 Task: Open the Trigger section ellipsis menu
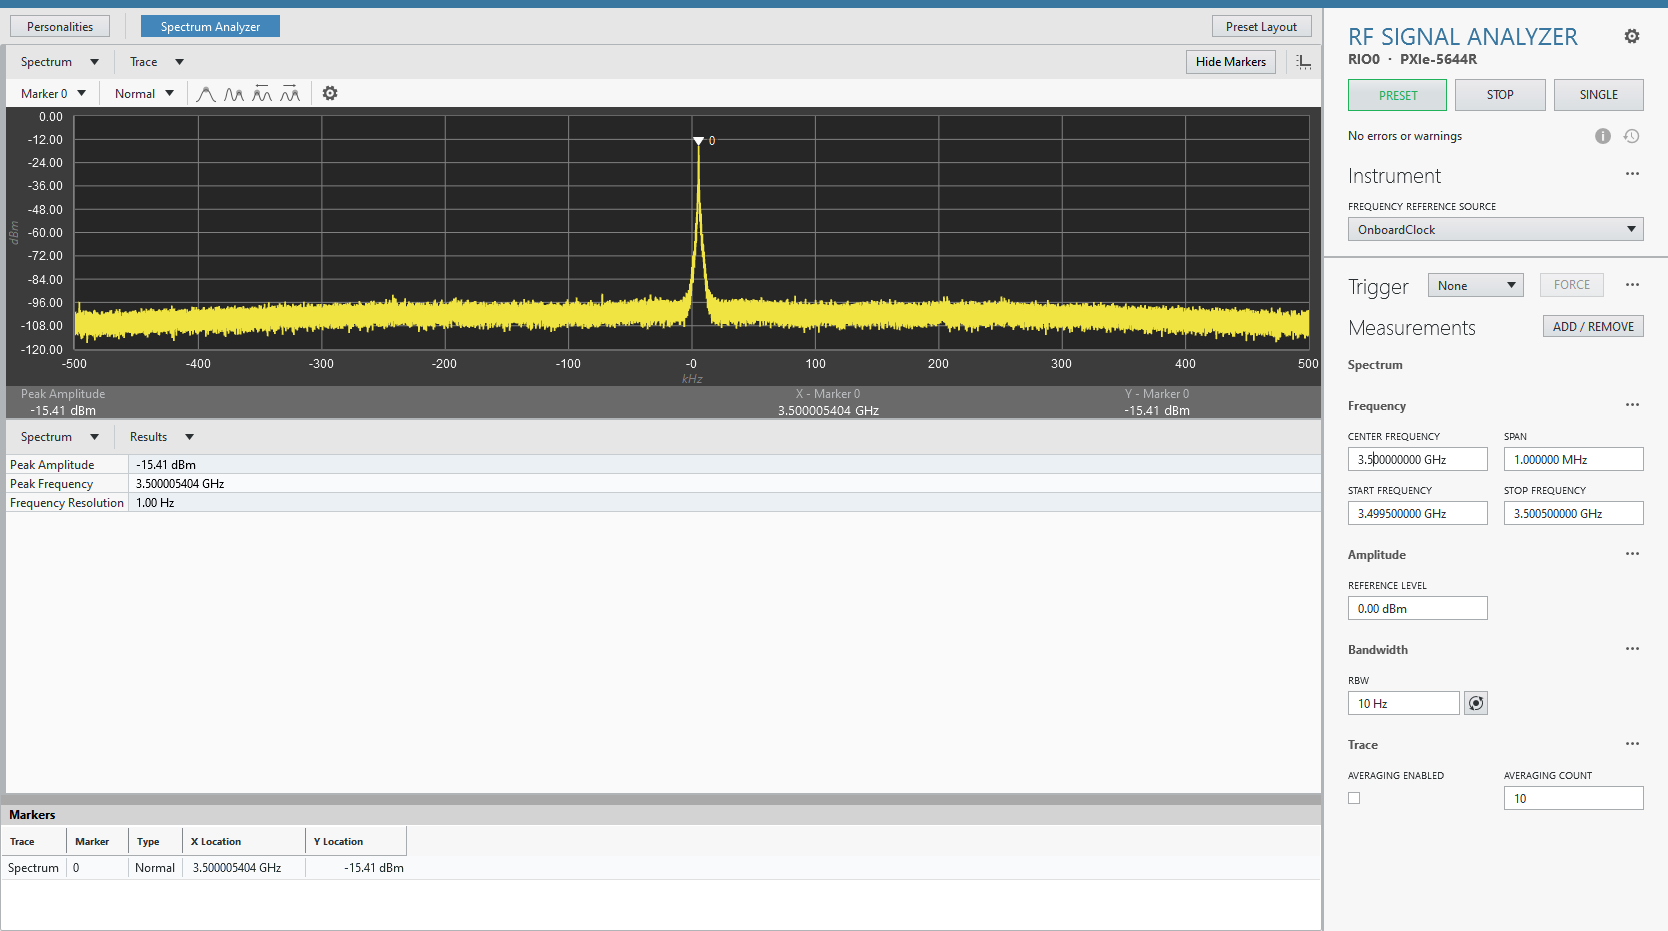click(1632, 285)
